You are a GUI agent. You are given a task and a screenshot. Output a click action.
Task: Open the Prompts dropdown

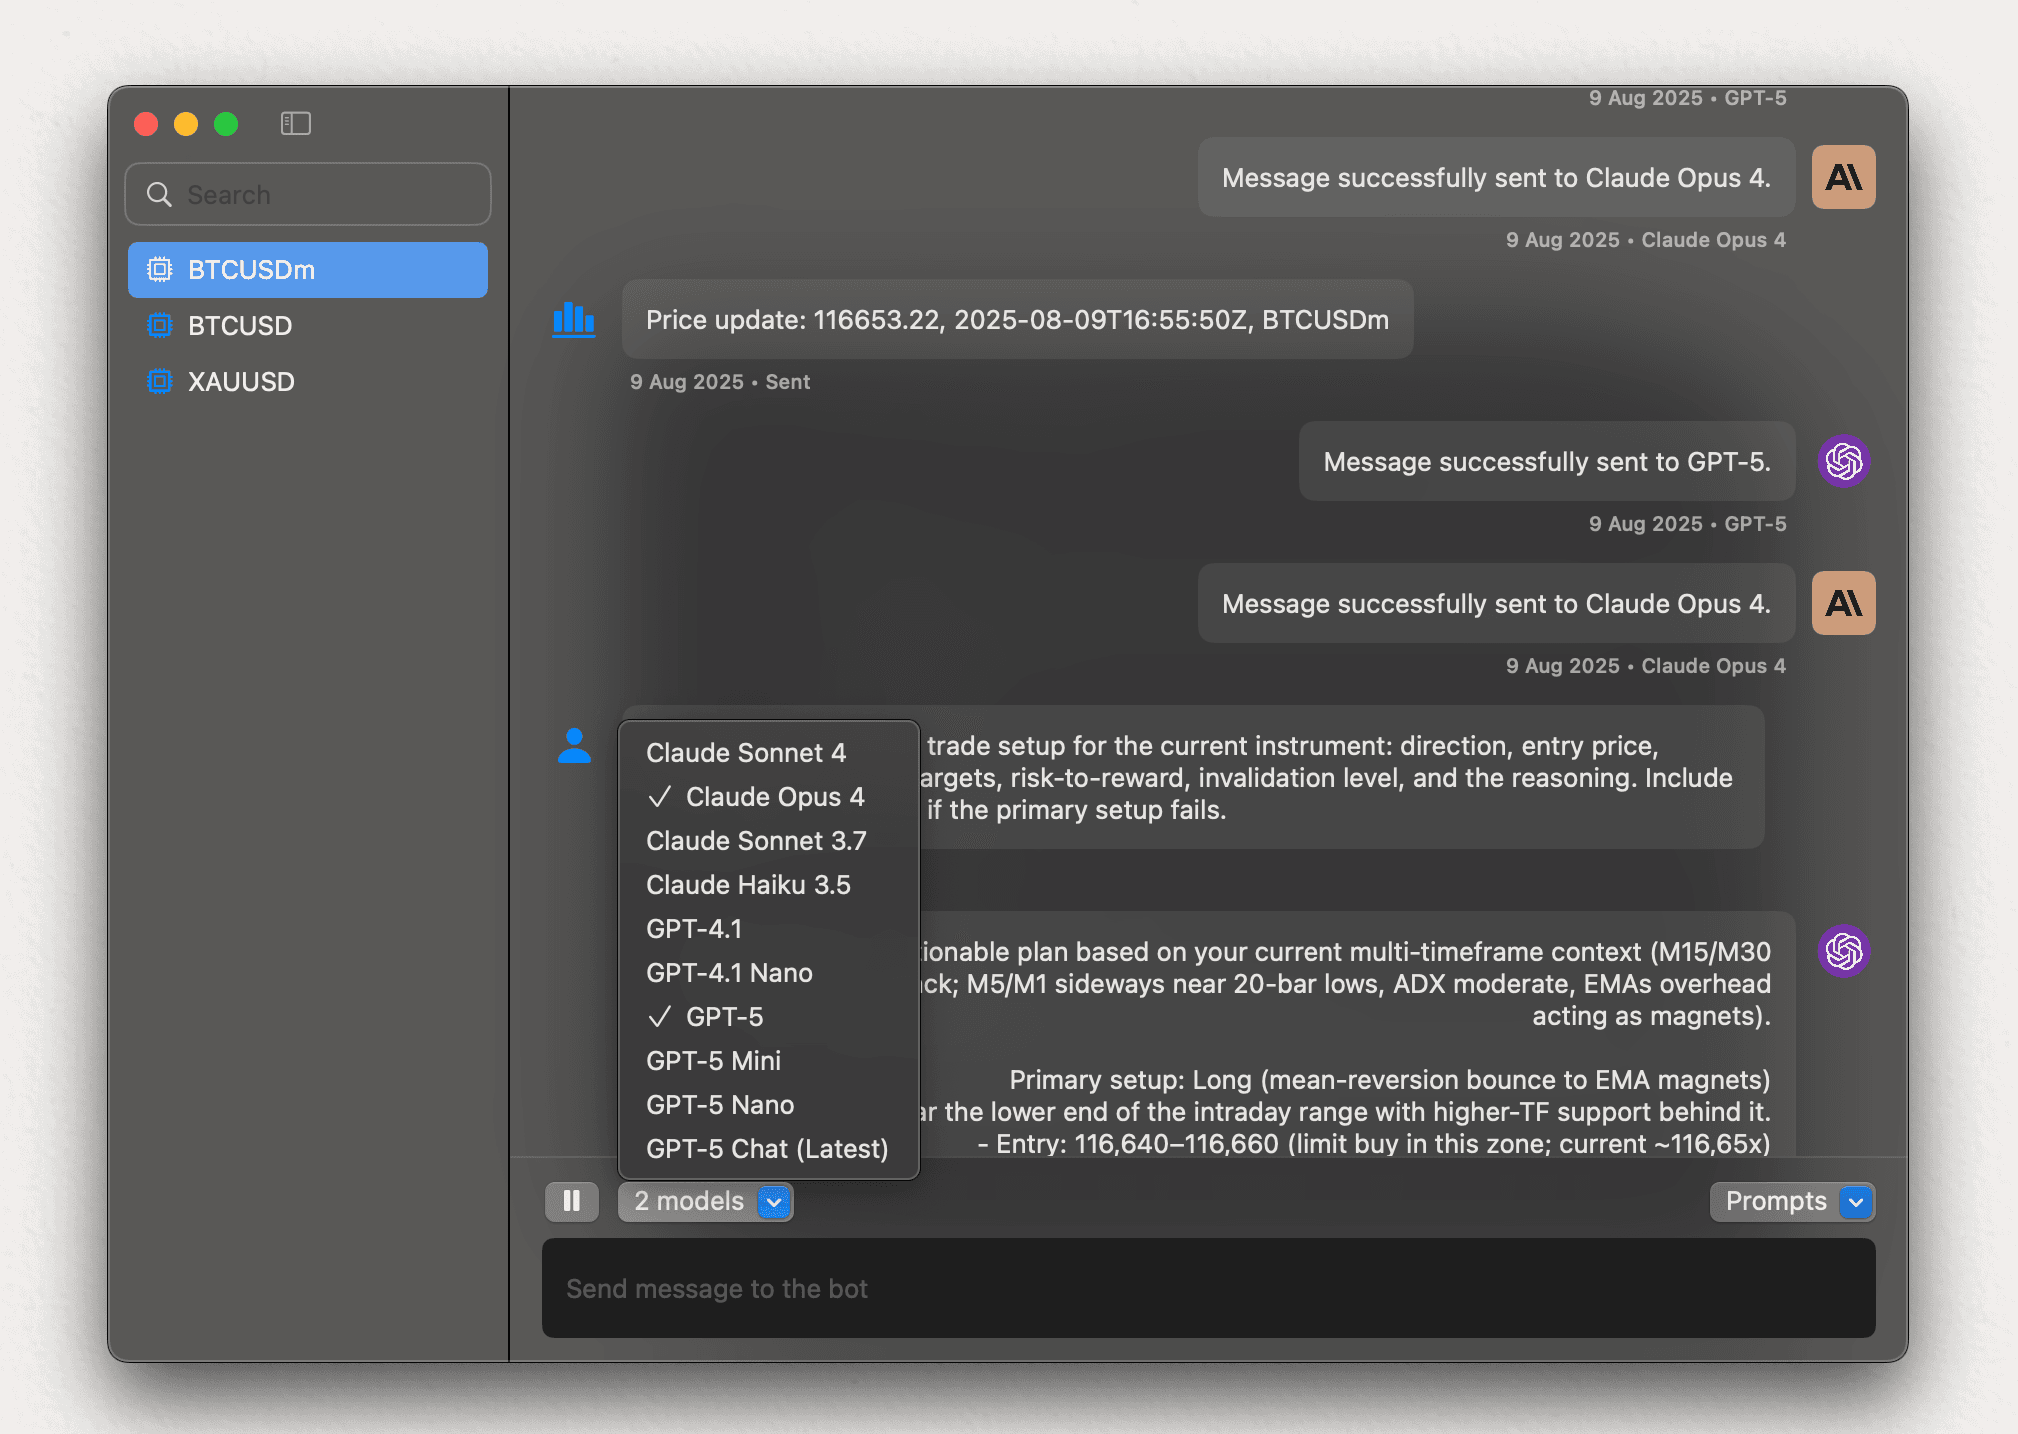[1791, 1201]
